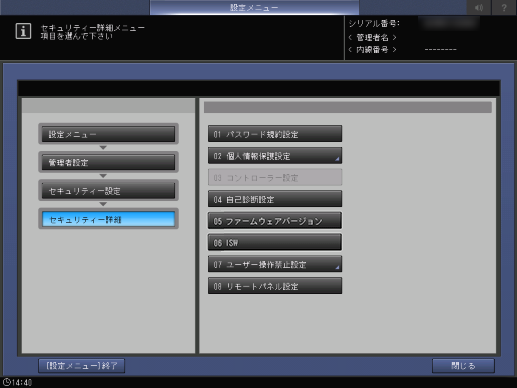
Task: Click [設定メニュー]終了 button
Action: (82, 366)
